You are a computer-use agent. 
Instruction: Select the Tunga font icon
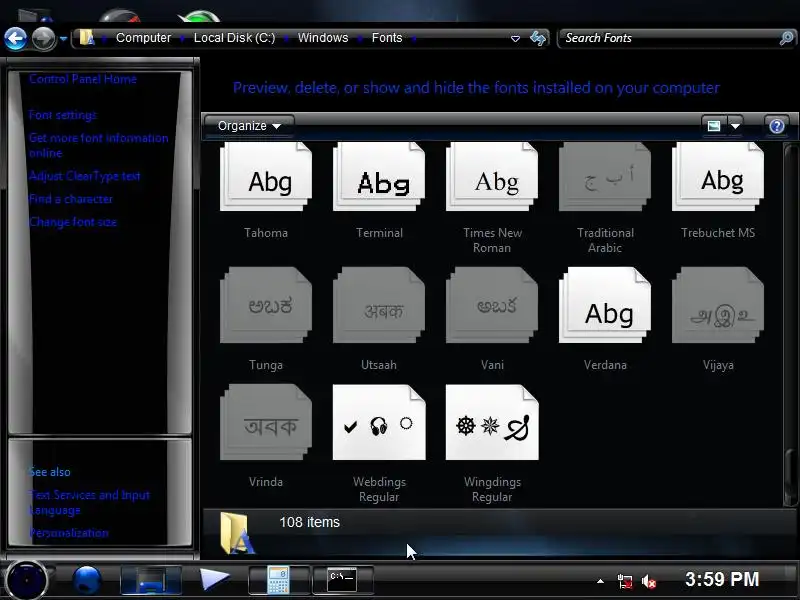(266, 305)
